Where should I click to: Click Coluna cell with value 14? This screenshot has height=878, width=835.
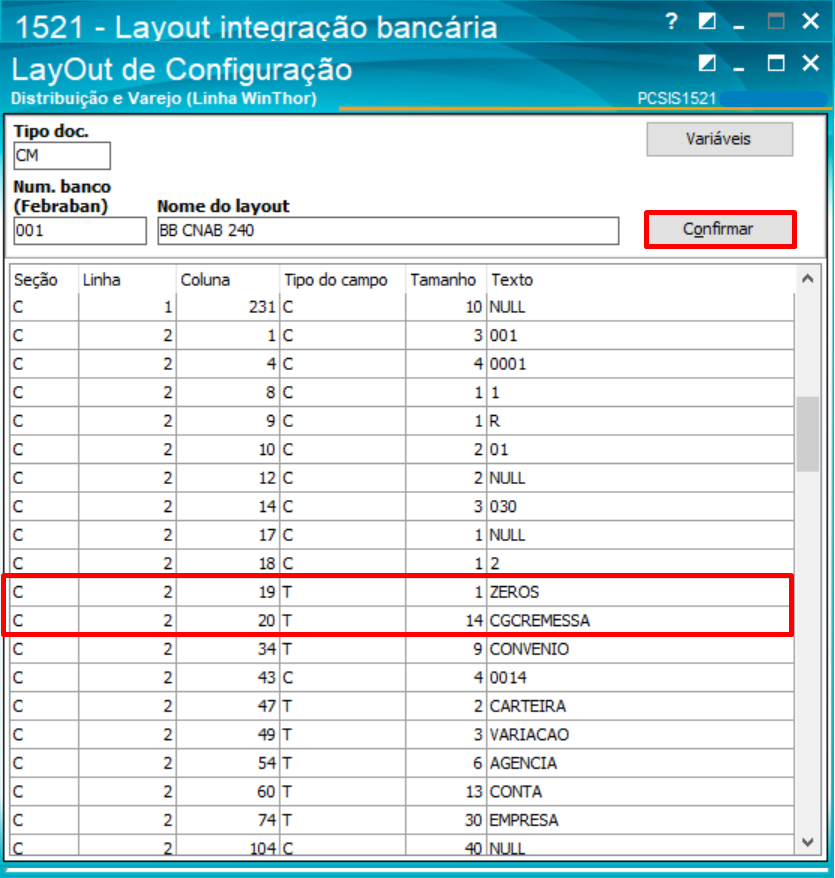pyautogui.click(x=227, y=507)
